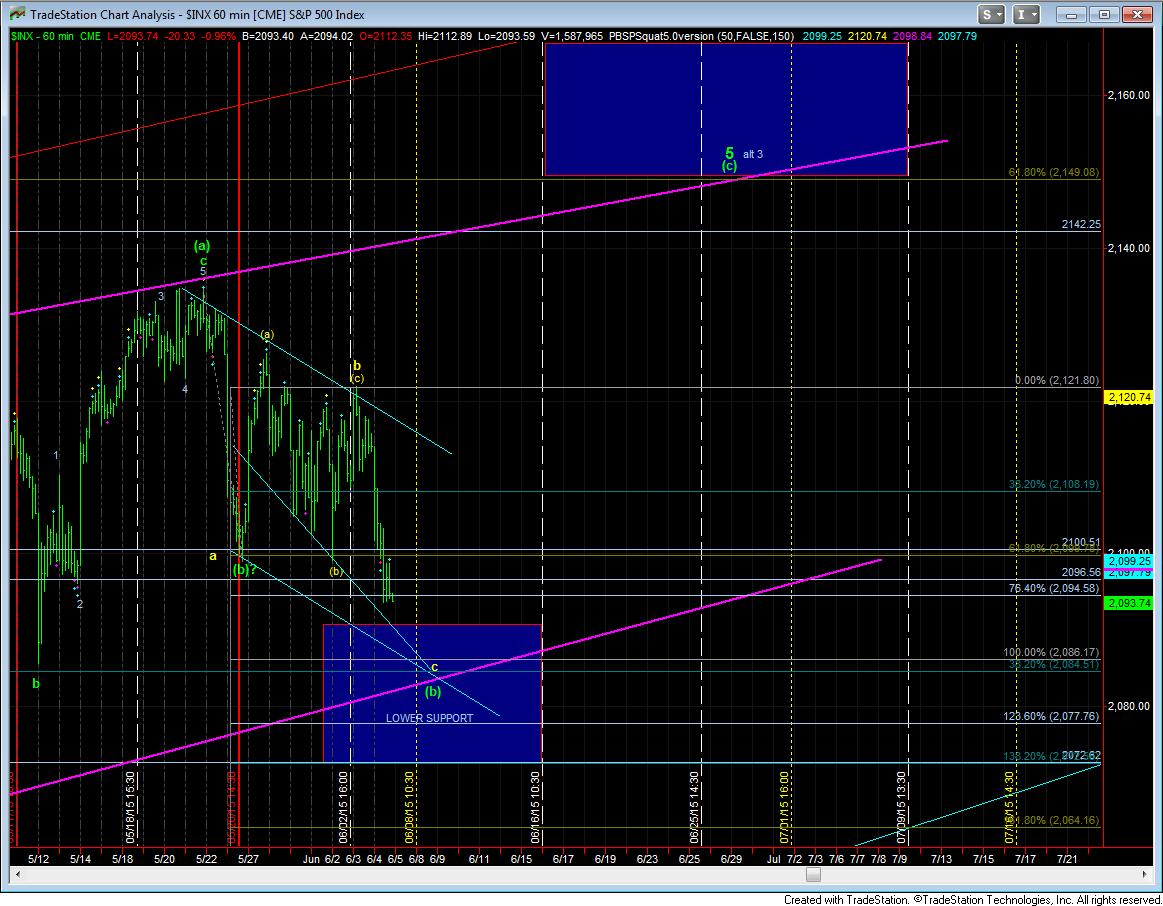This screenshot has height=906, width=1163.
Task: Click the 5/12 date on time axis
Action: click(39, 859)
